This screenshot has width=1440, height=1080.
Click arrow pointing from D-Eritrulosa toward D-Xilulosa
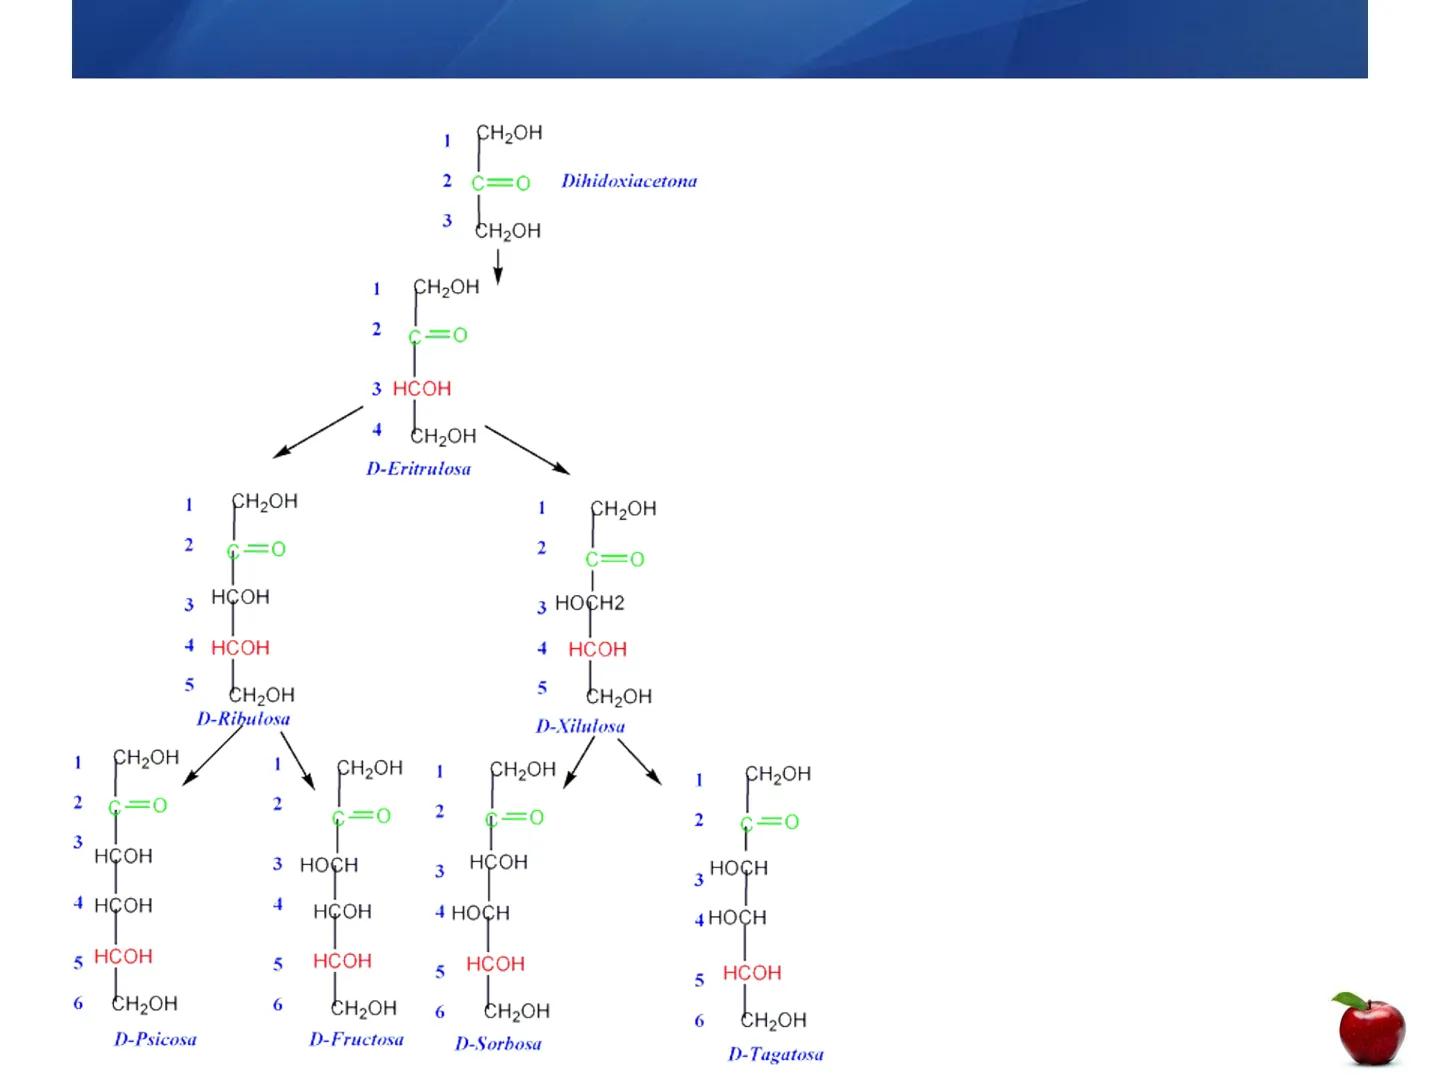point(528,450)
